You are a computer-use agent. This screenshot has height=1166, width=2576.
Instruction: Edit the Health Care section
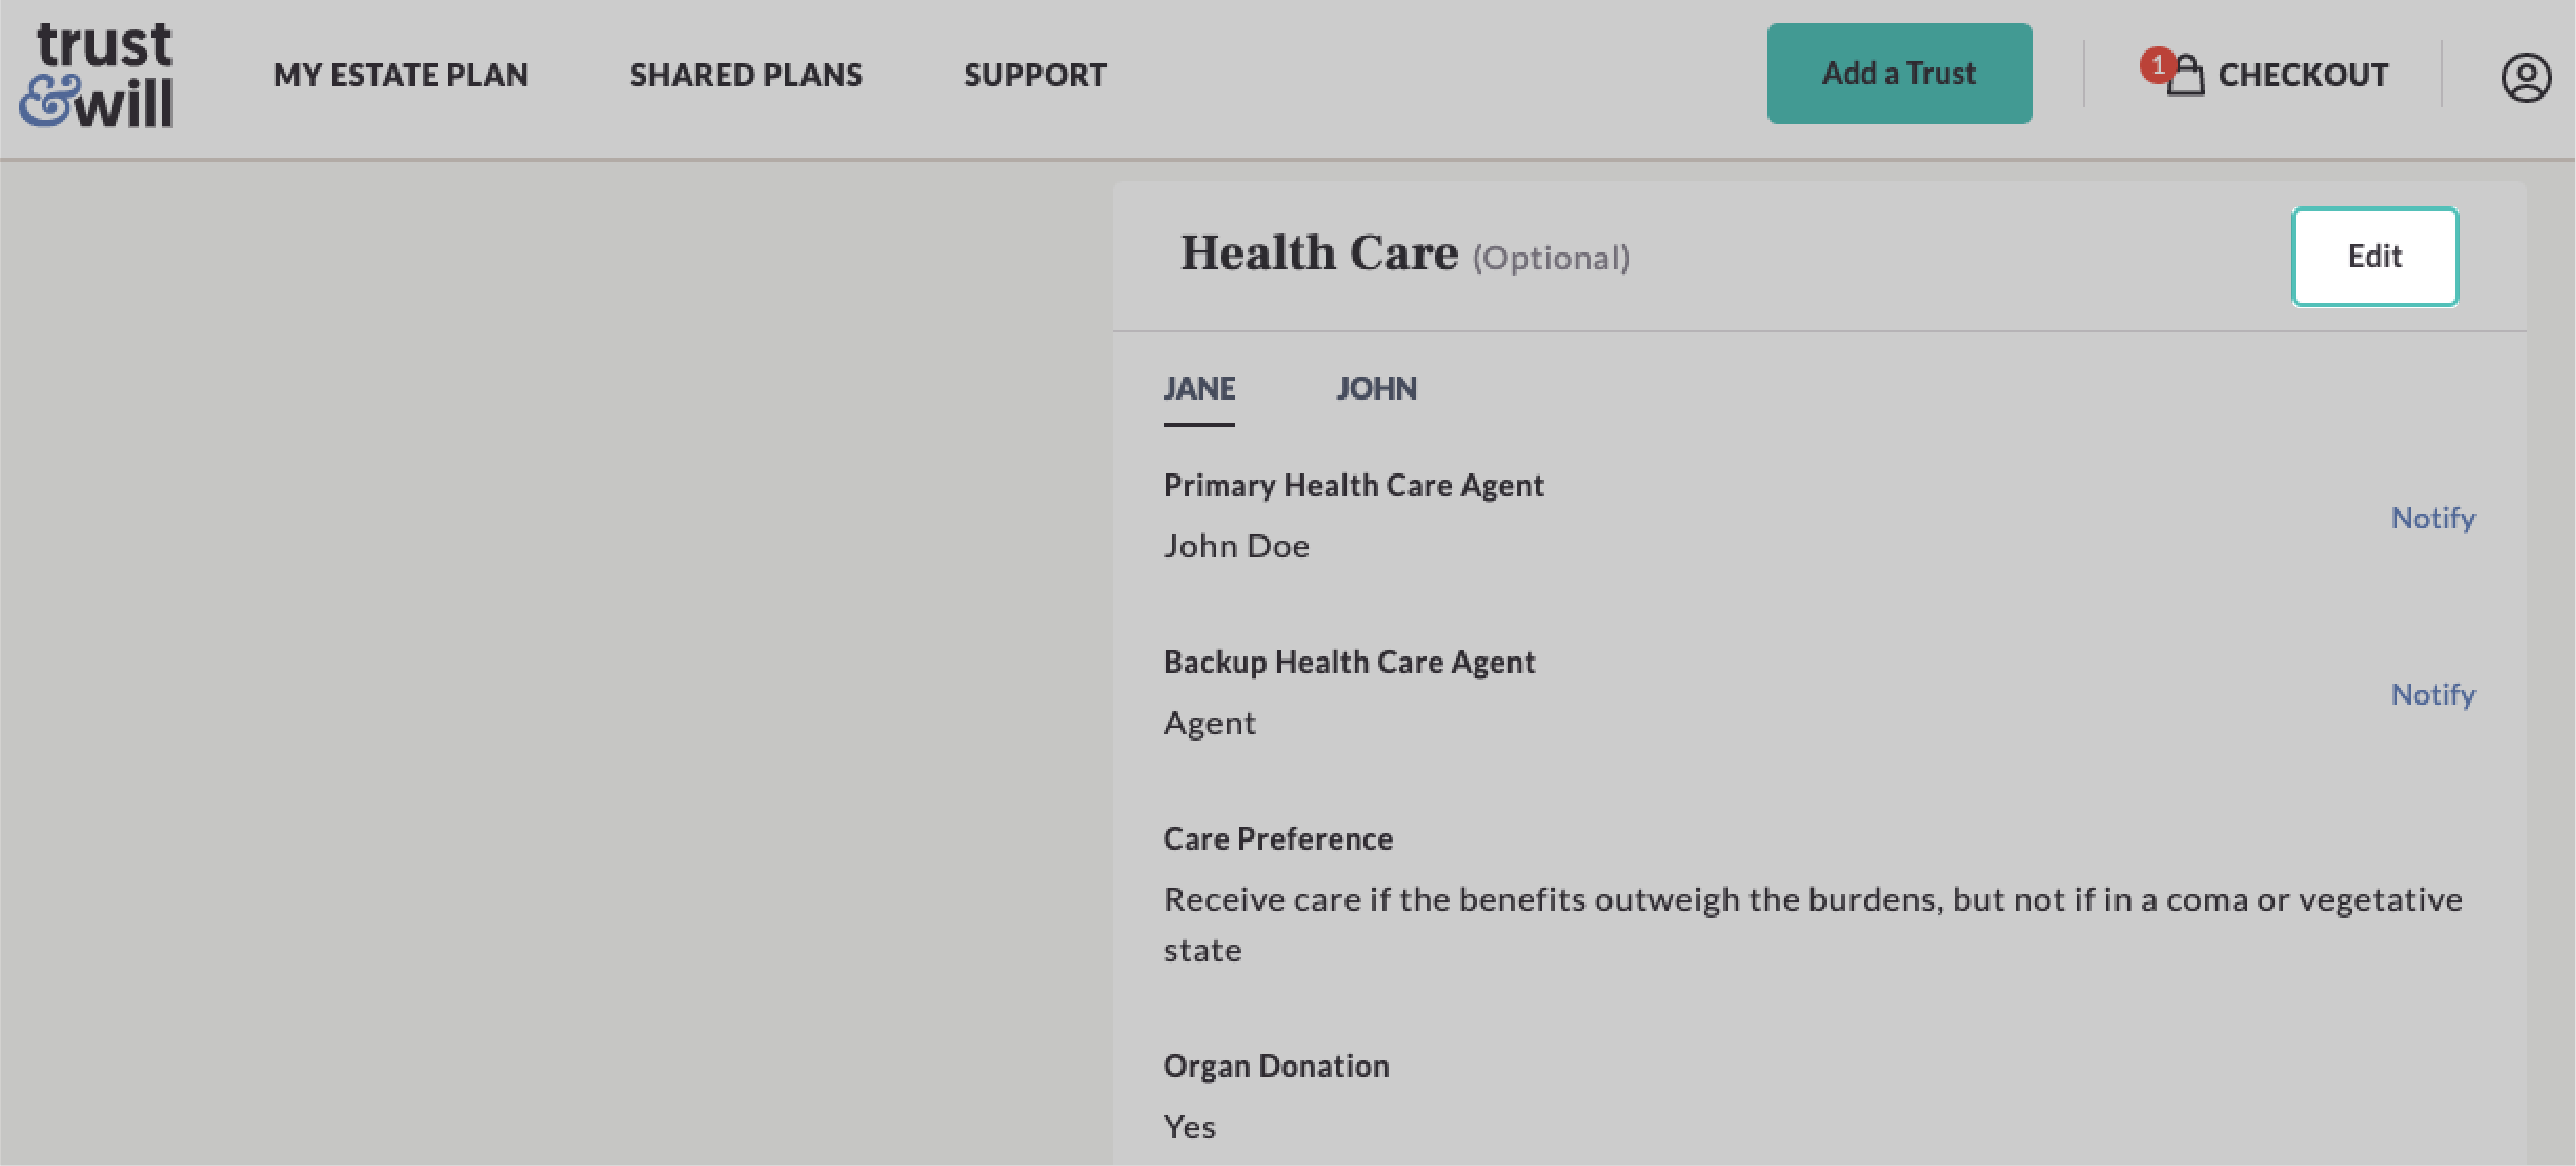click(2375, 256)
